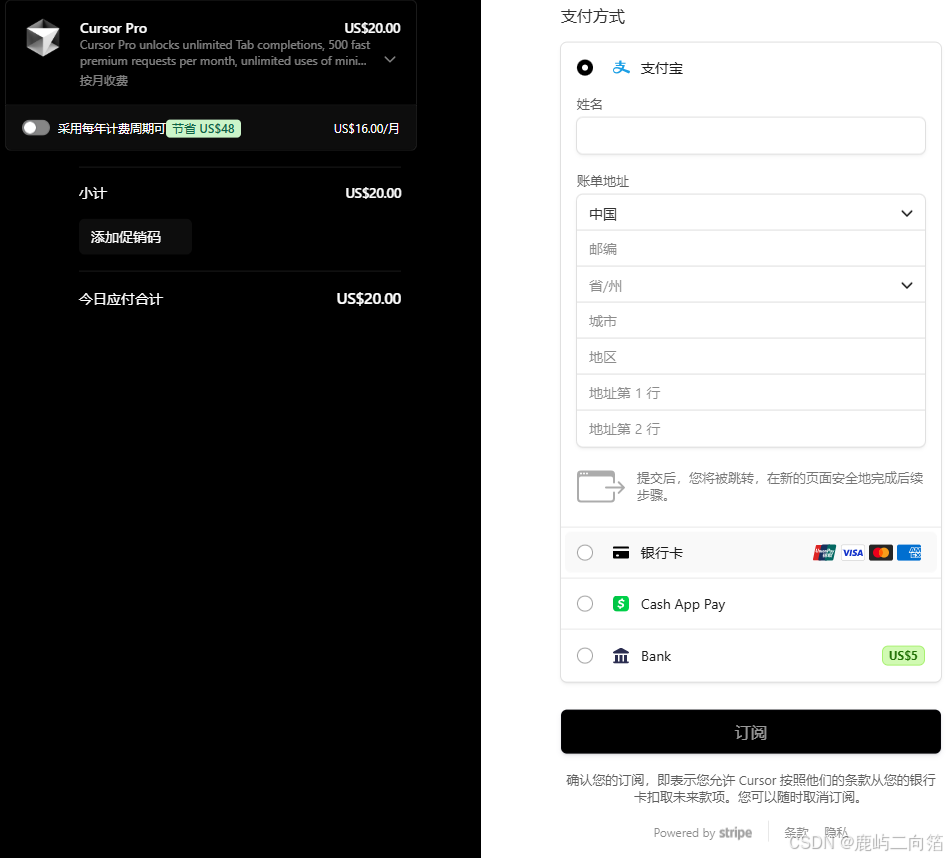Click the Mastercard logo
Viewport: 947px width, 858px height.
[x=881, y=552]
